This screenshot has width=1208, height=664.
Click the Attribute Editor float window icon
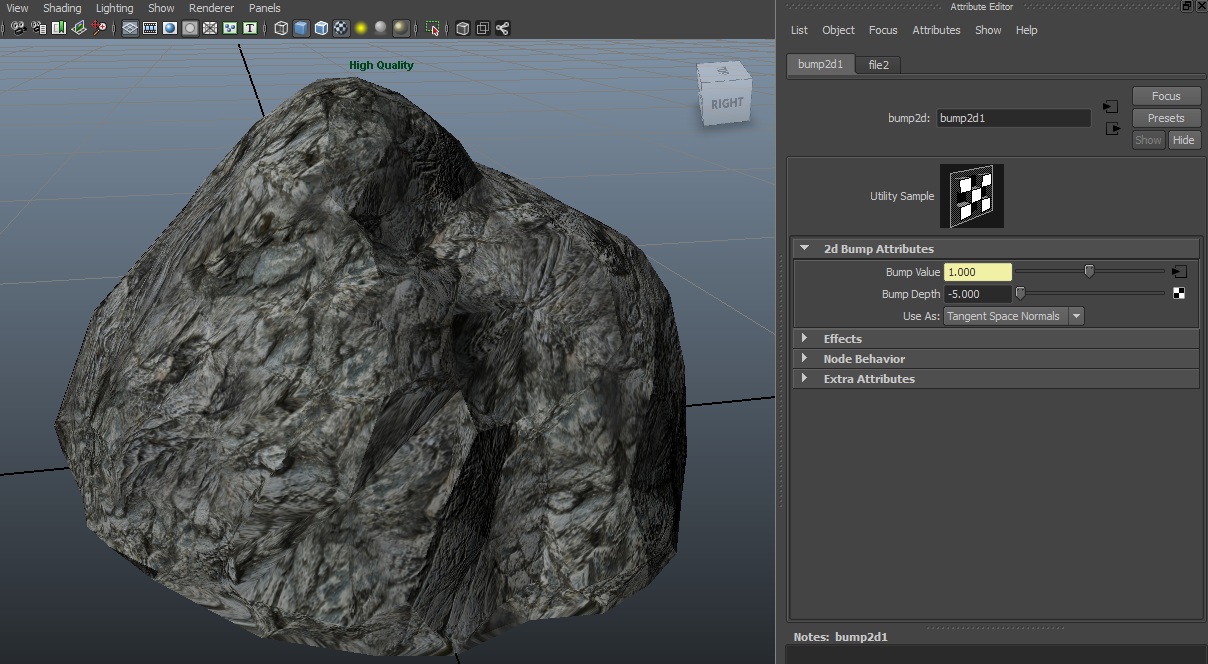click(x=1186, y=6)
